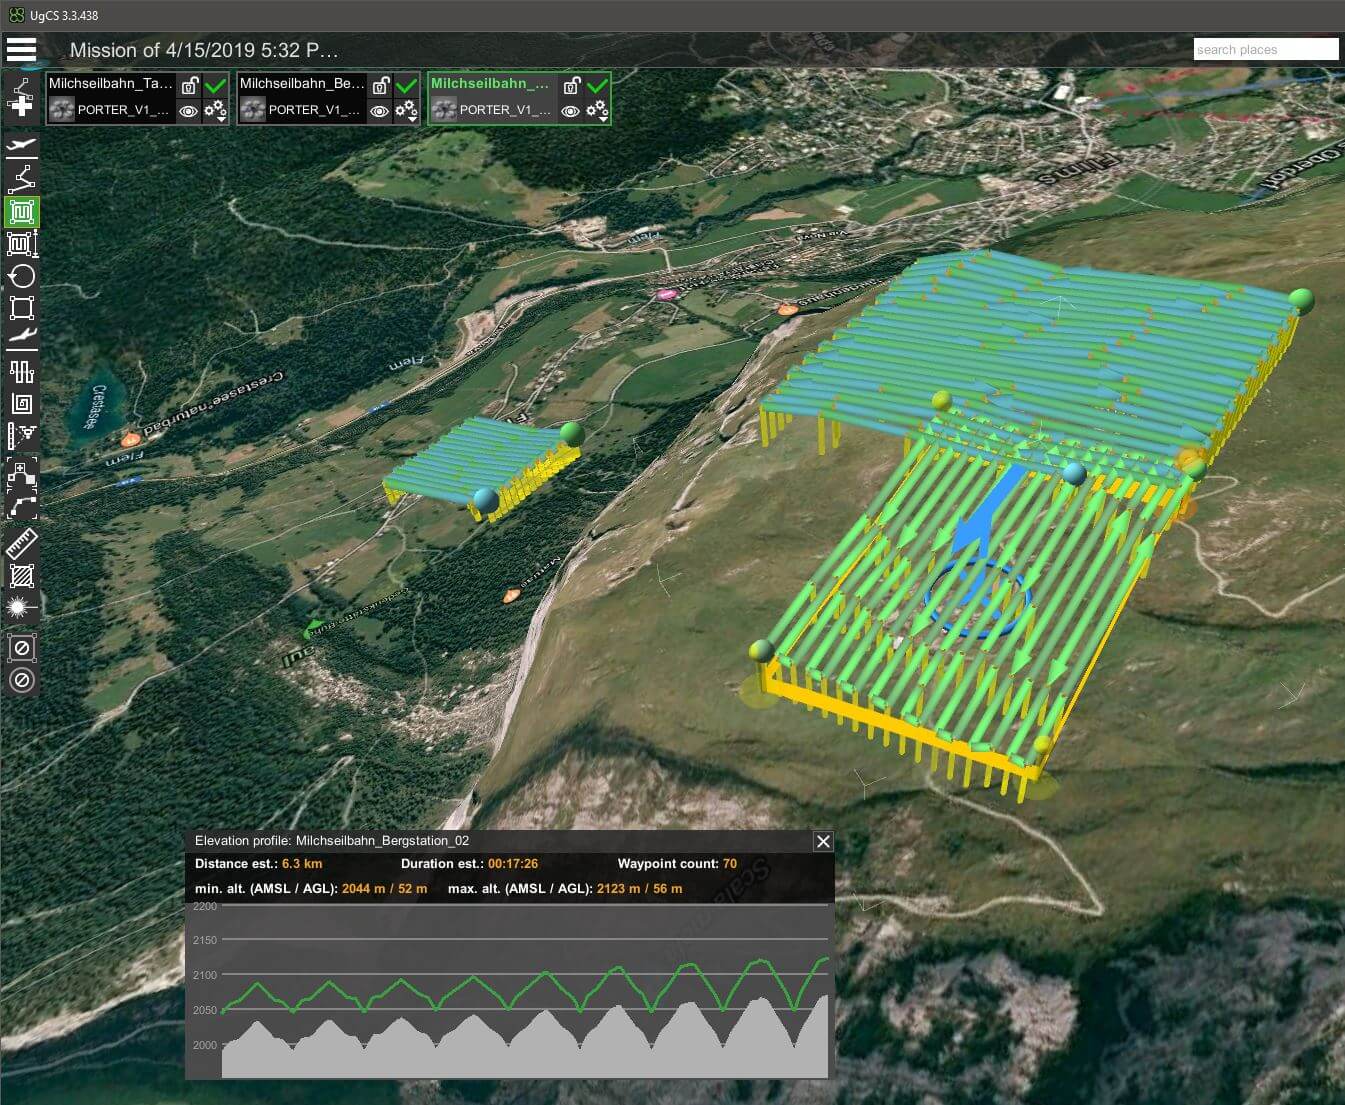Select the Perimeter tool
The width and height of the screenshot is (1345, 1105).
tap(21, 308)
